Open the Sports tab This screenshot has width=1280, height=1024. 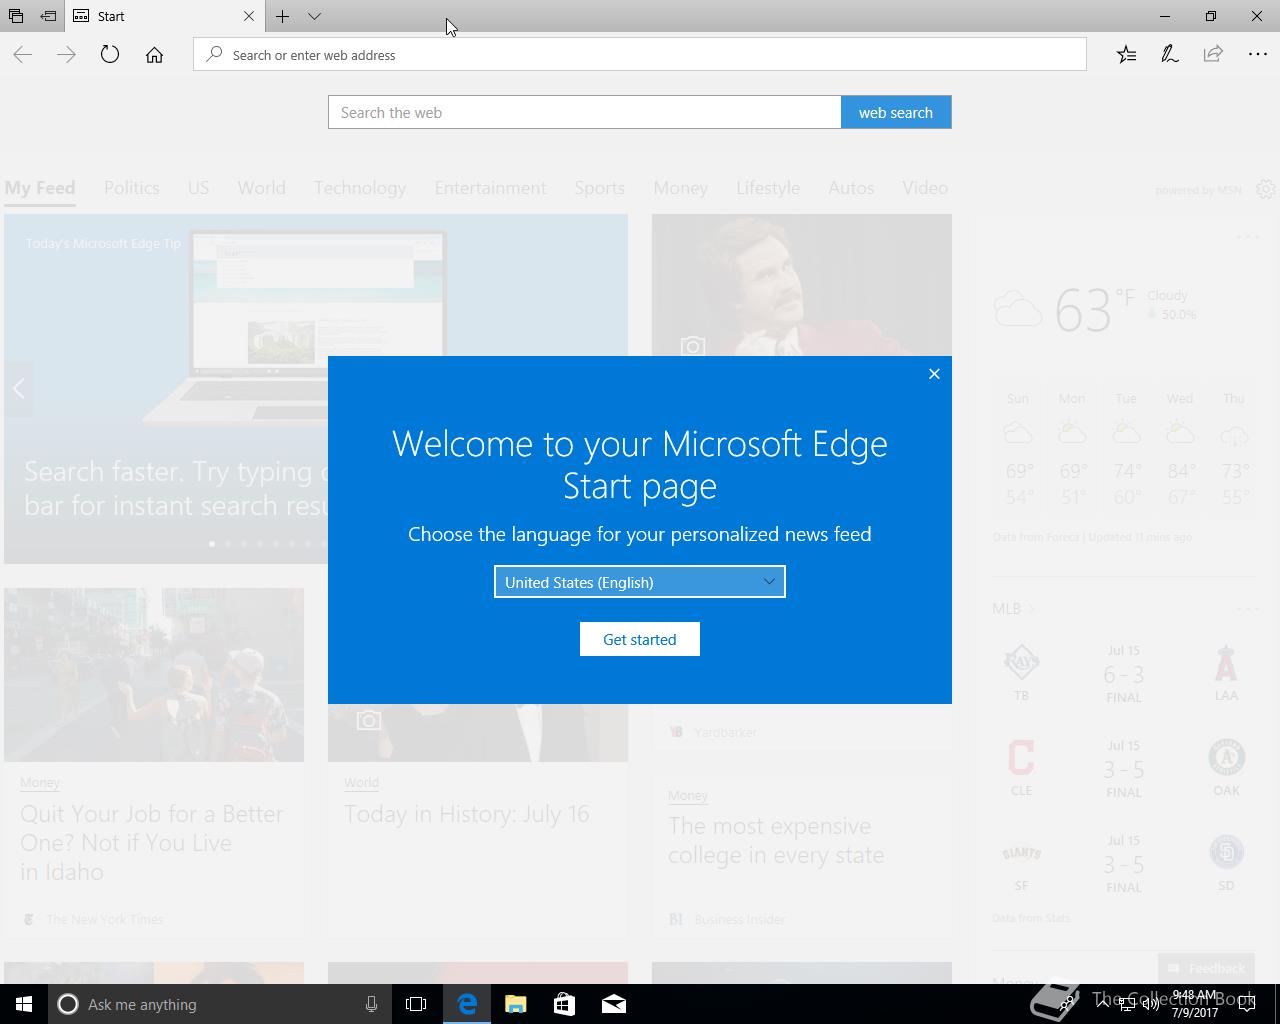(599, 188)
